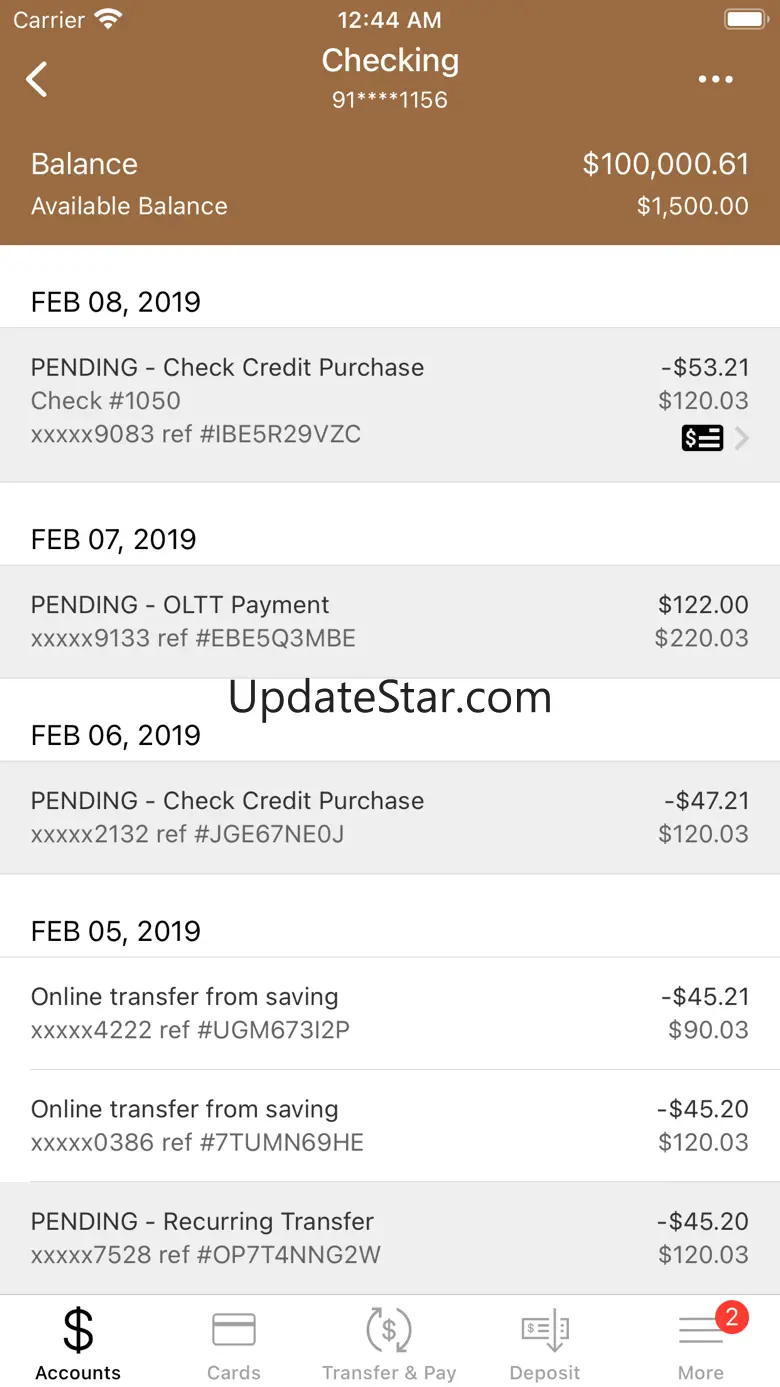Tap the Accounts dollar sign icon
This screenshot has height=1387, width=780.
[78, 1331]
